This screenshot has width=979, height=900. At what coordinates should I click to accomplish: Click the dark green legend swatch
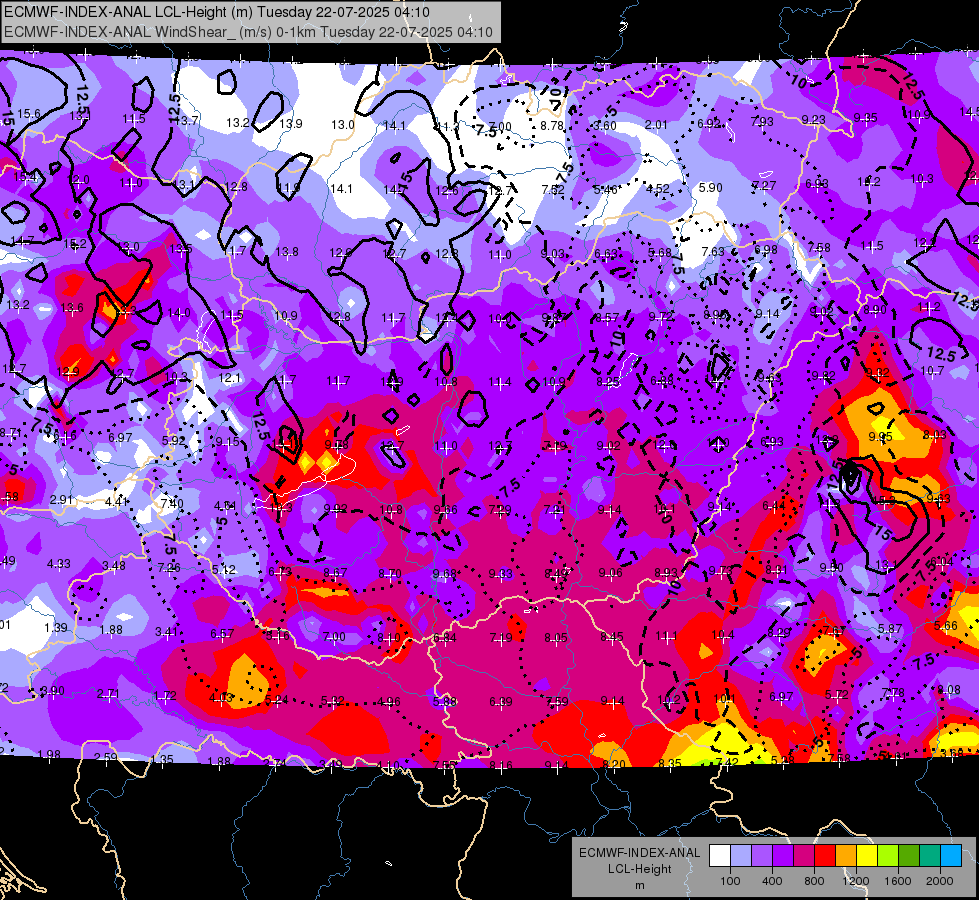coord(909,855)
